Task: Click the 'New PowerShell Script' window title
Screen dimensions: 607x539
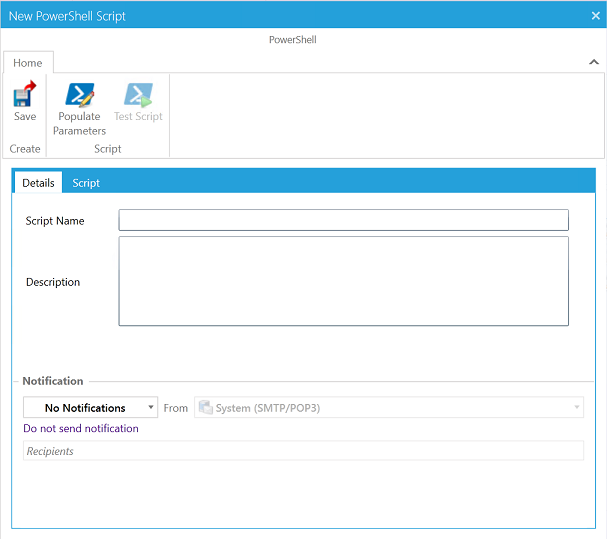Action: pos(67,16)
